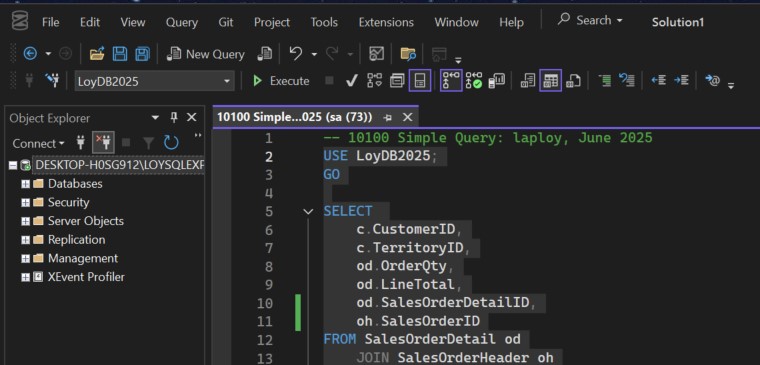Viewport: 760px width, 365px height.
Task: Open the Undo history dropdown arrow
Action: [314, 54]
